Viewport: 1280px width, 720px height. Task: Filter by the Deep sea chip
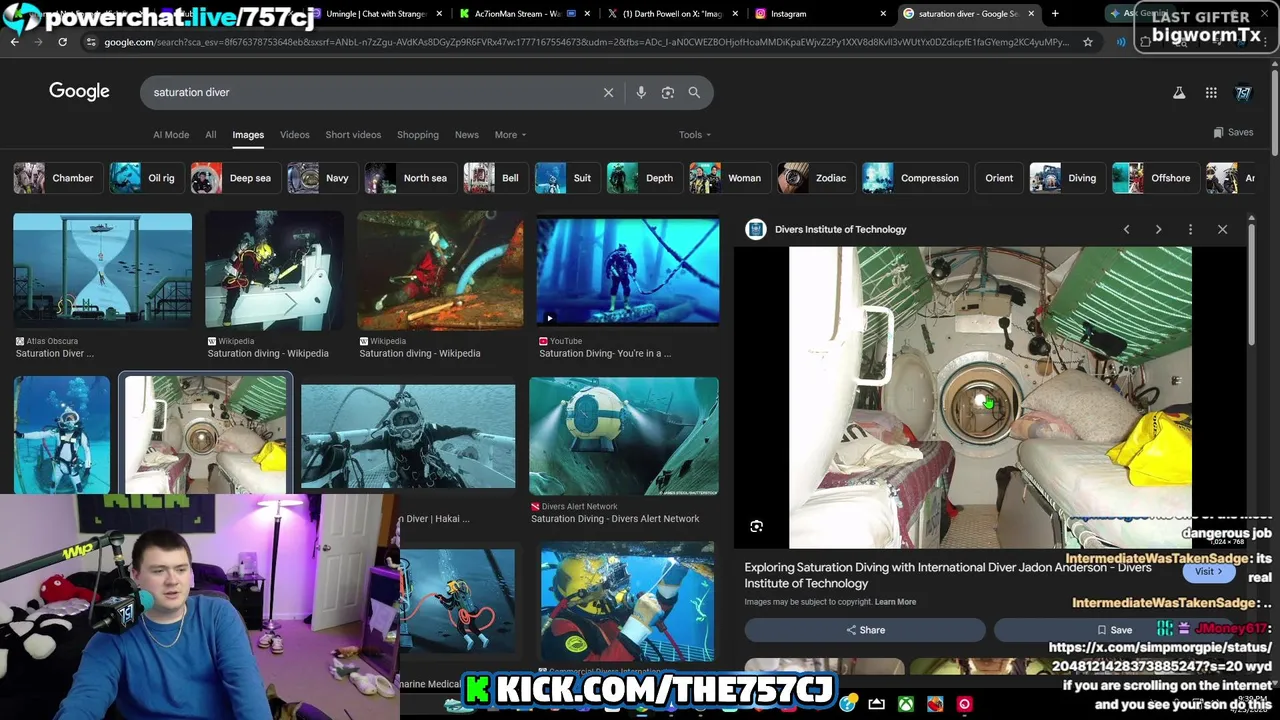coord(234,178)
